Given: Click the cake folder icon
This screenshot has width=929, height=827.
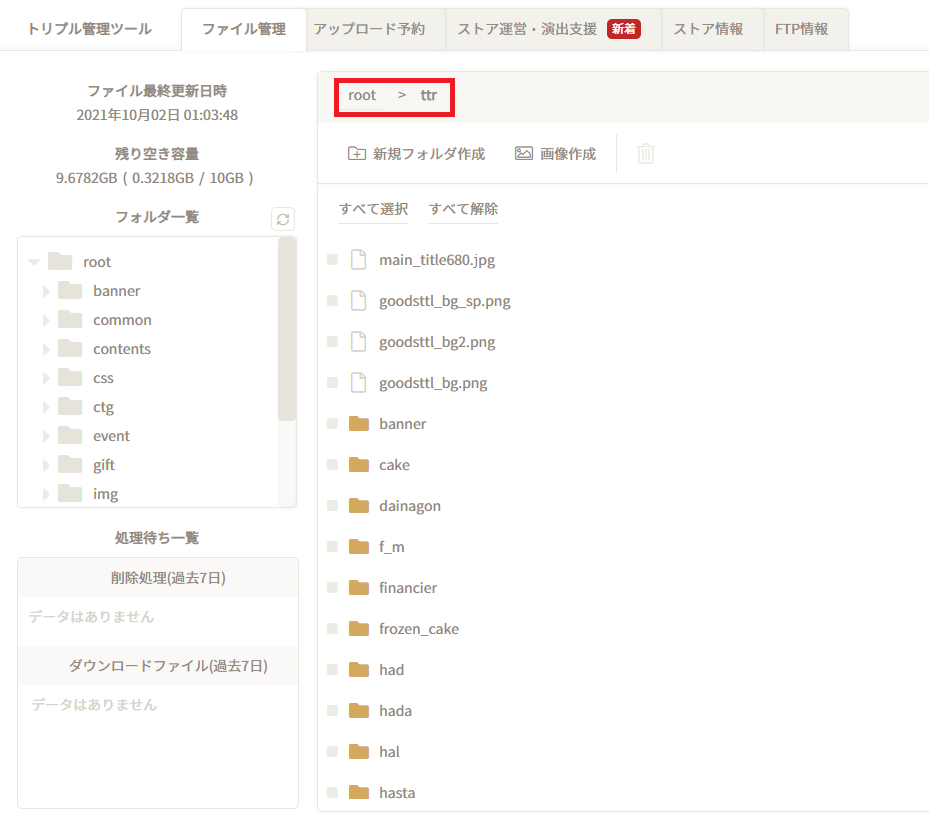Looking at the screenshot, I should (x=359, y=464).
